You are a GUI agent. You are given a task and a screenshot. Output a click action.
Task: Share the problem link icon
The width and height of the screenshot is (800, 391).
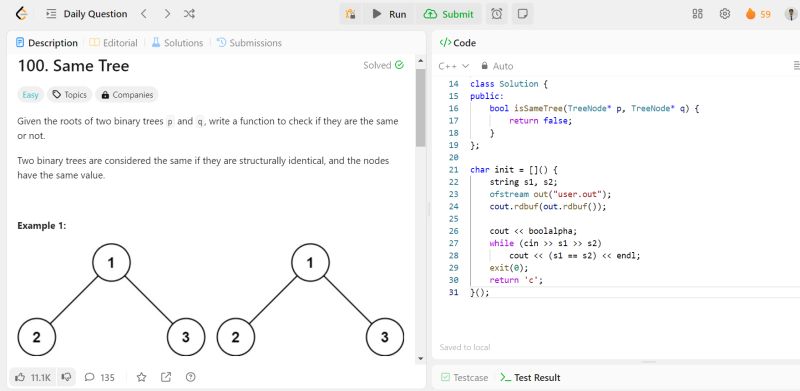click(x=166, y=377)
